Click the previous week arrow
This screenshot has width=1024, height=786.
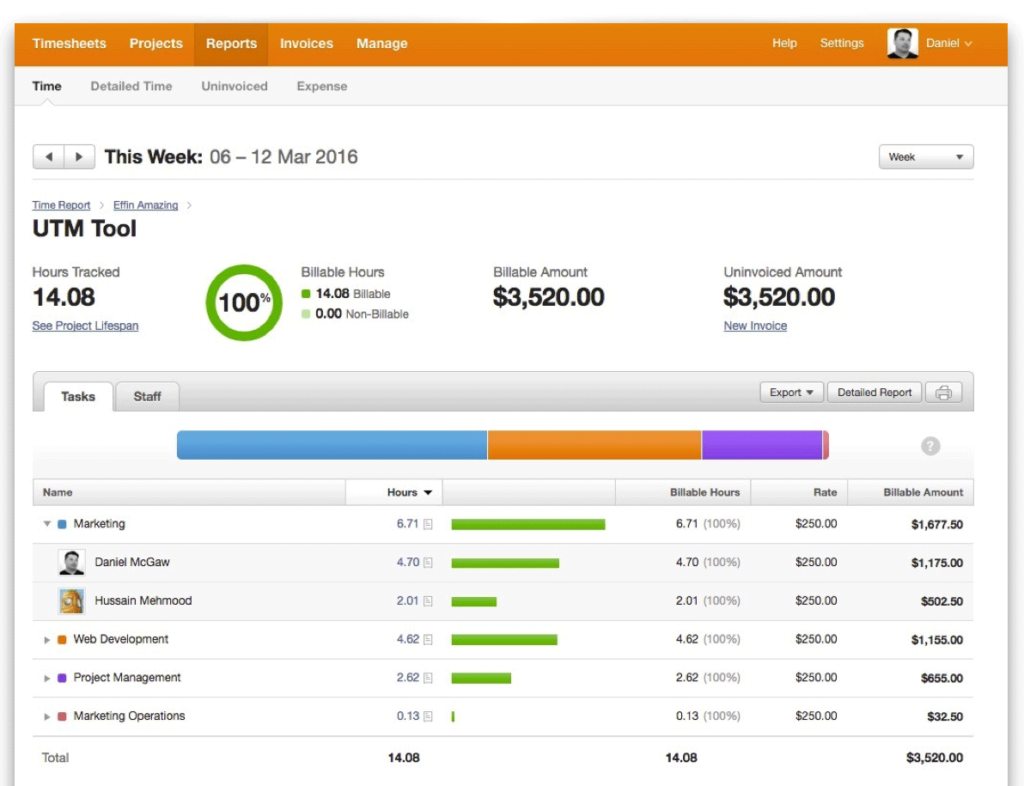point(49,156)
